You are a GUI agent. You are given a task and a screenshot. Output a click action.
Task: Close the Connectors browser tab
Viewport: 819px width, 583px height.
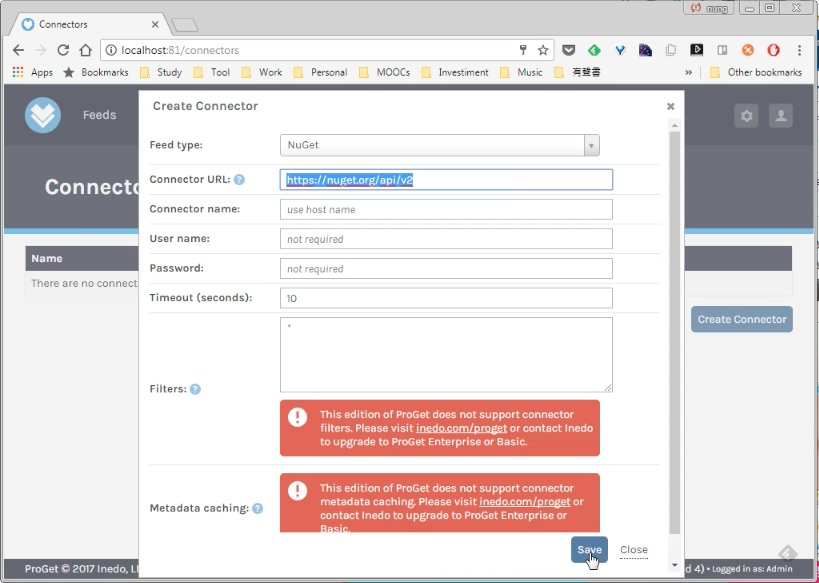click(155, 25)
